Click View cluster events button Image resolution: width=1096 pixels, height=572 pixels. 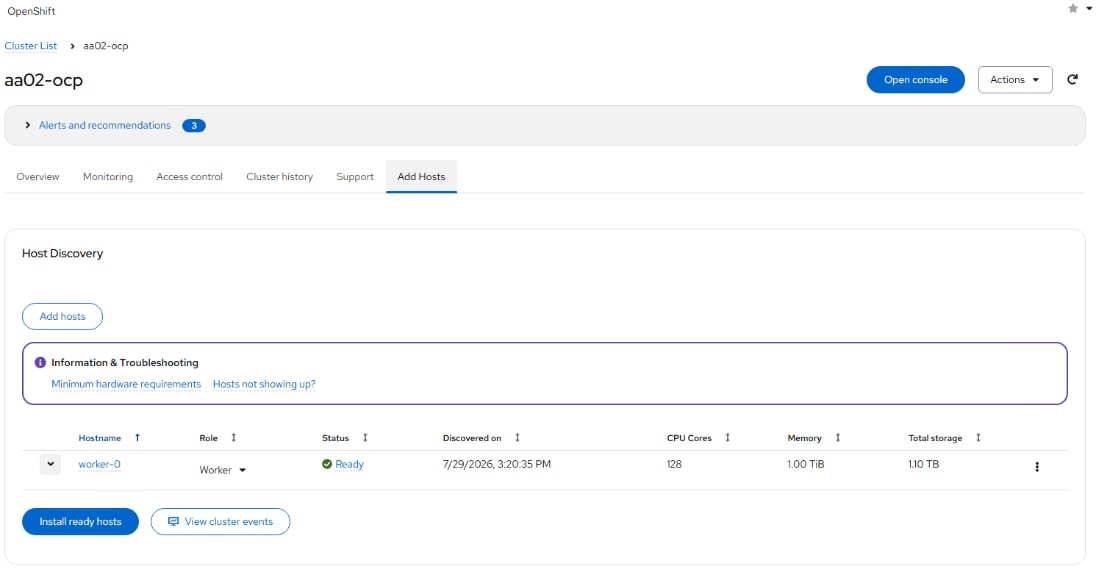[220, 522]
